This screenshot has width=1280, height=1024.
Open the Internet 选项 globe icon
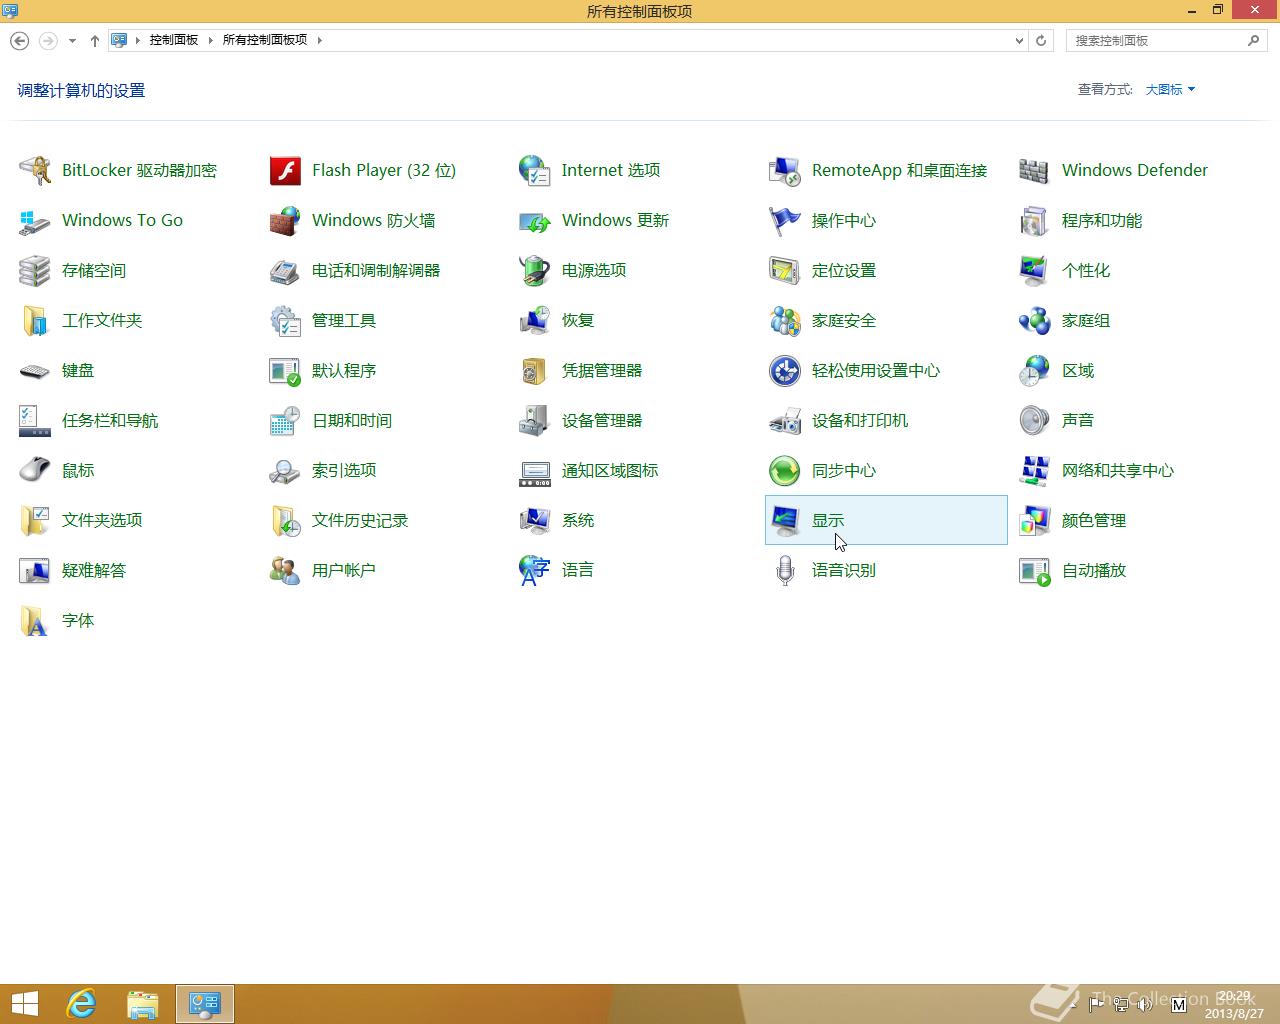(535, 170)
